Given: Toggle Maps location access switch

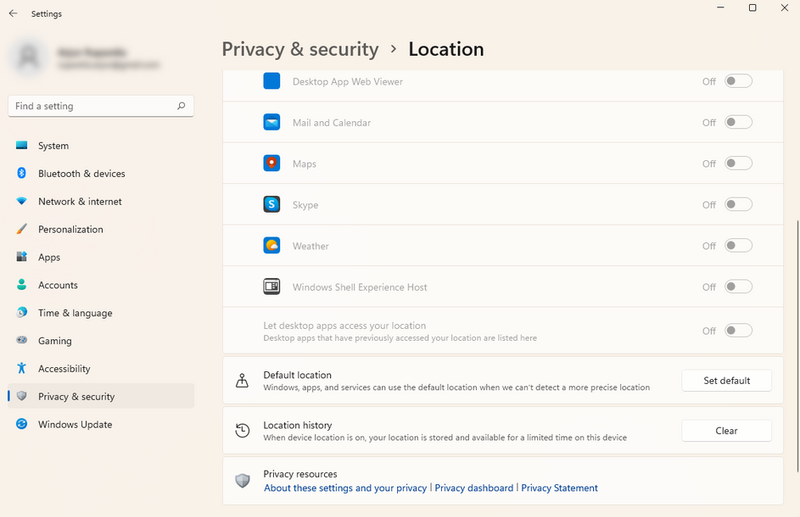Looking at the screenshot, I should click(x=738, y=164).
